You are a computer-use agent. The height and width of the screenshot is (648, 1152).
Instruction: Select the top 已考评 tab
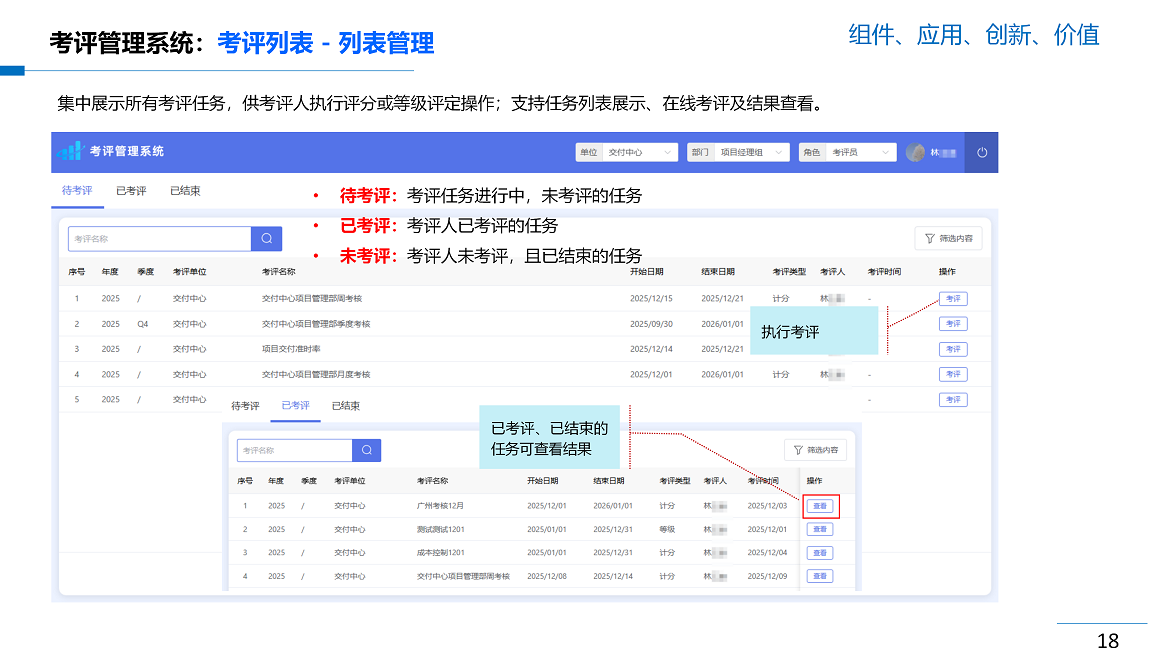(x=131, y=191)
